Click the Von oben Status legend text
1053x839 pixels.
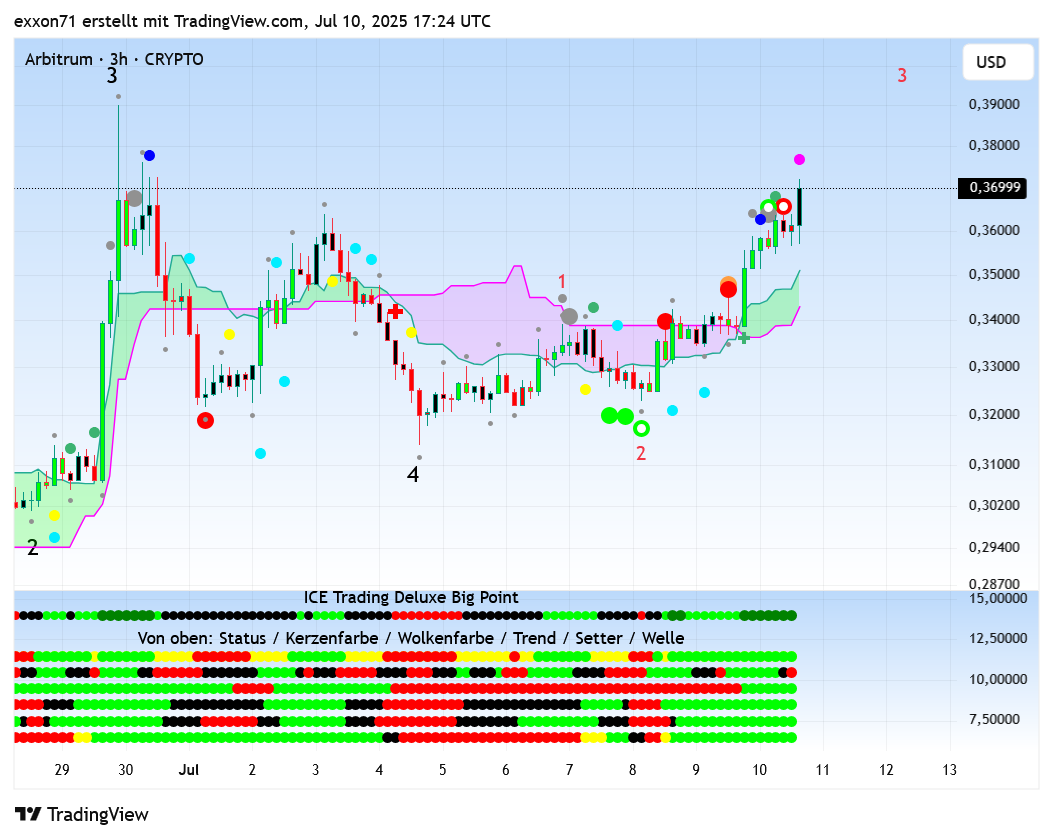(x=411, y=638)
